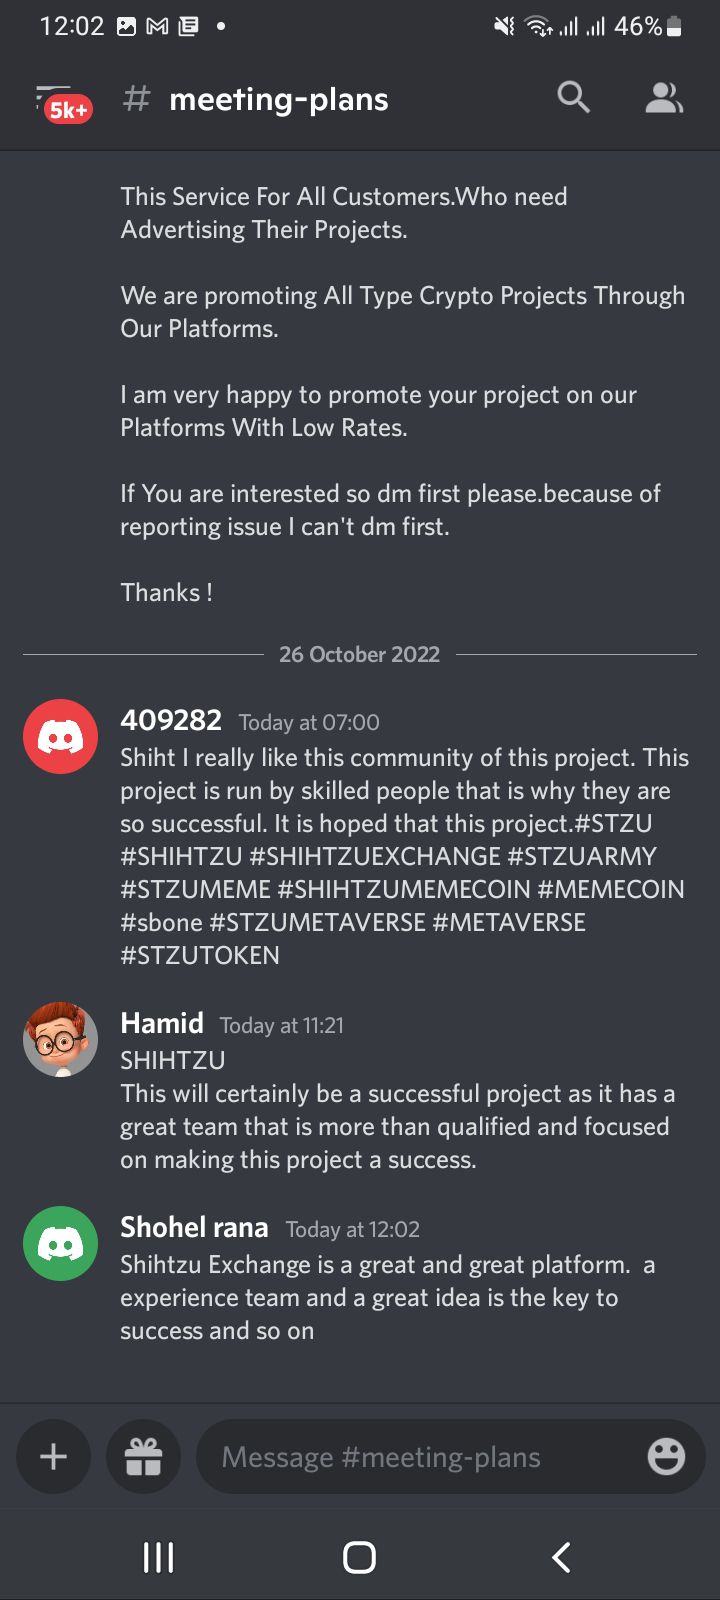Open the plus attachment button
This screenshot has width=720, height=1600.
tap(53, 1456)
